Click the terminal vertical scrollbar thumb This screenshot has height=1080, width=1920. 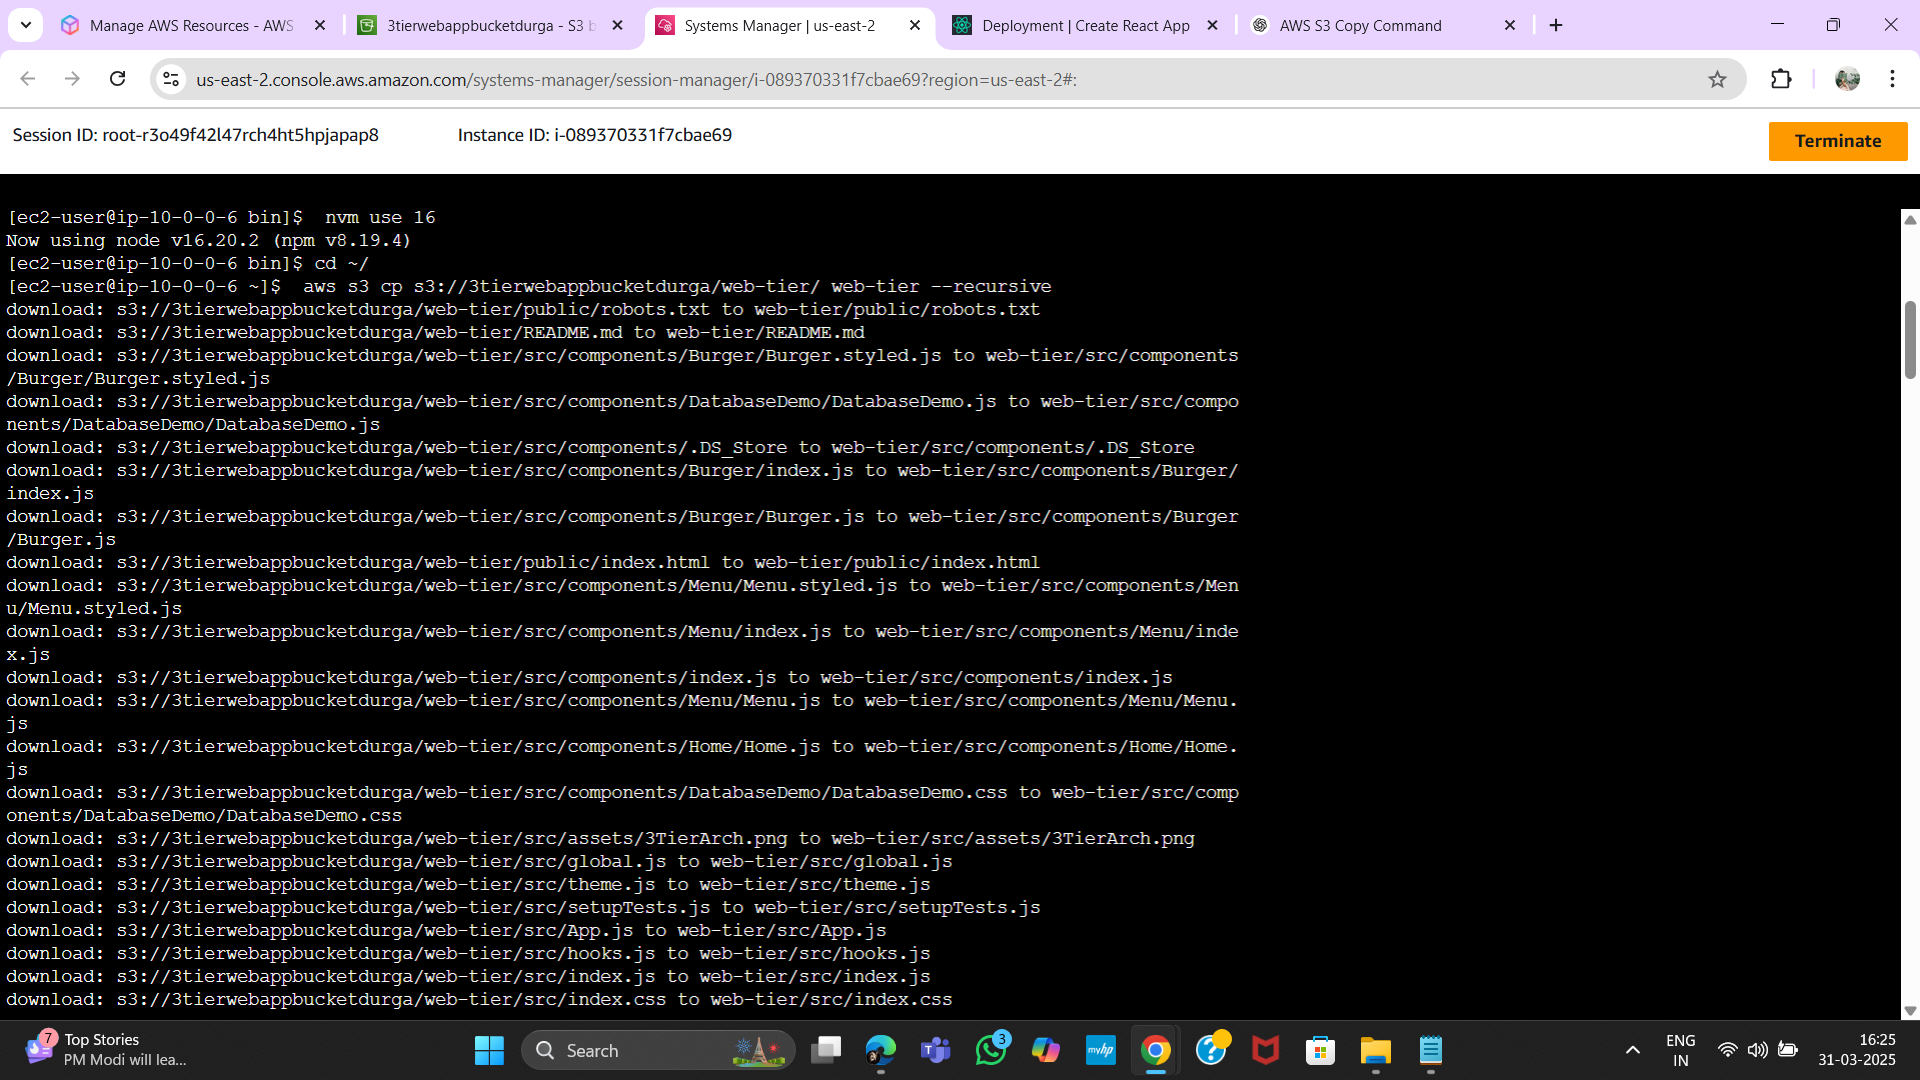pos(1910,340)
